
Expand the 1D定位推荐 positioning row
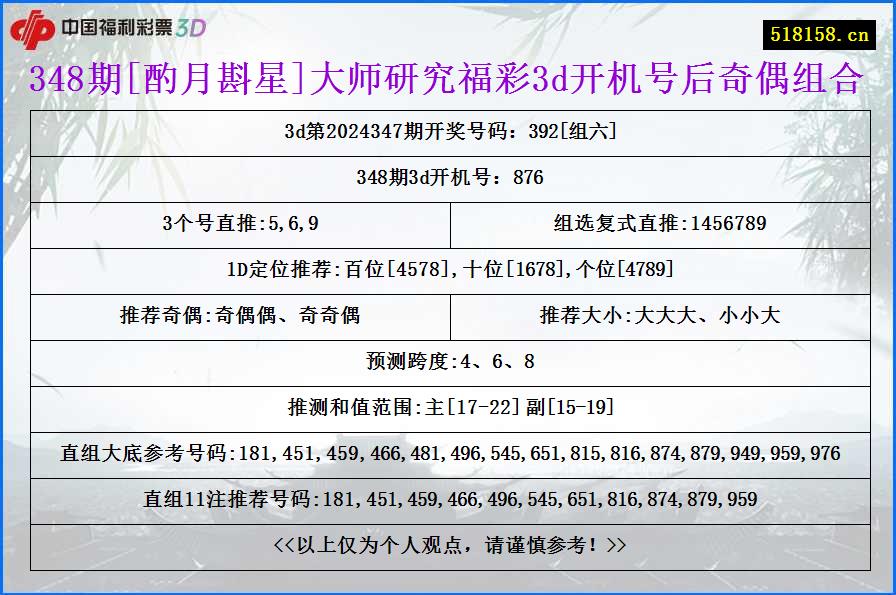tap(448, 271)
